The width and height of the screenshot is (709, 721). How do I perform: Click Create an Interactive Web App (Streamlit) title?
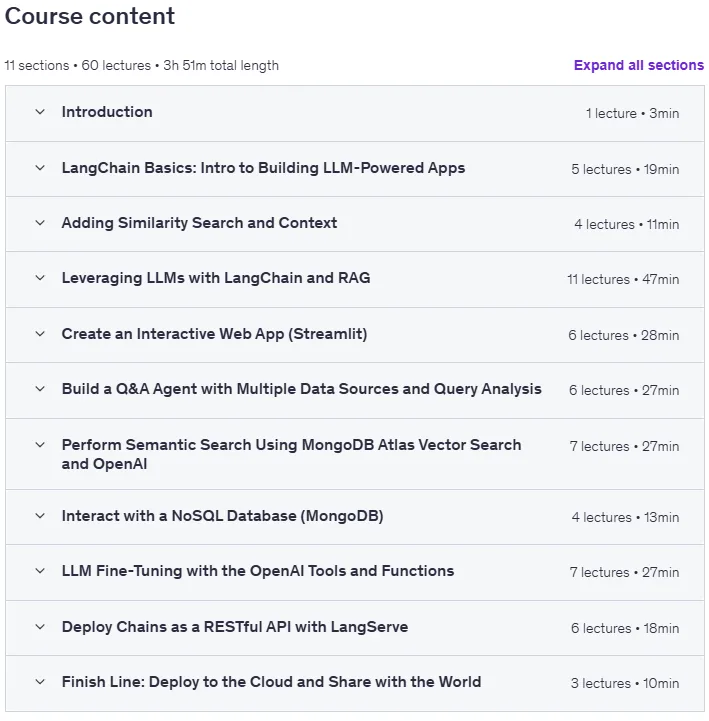[214, 334]
